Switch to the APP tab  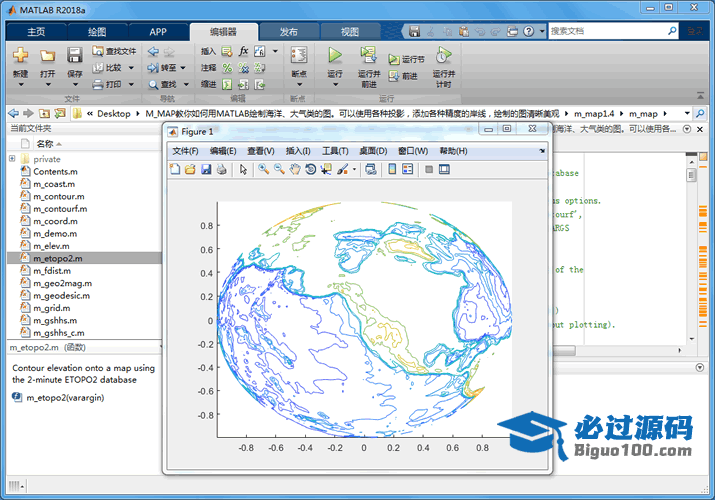tap(158, 31)
